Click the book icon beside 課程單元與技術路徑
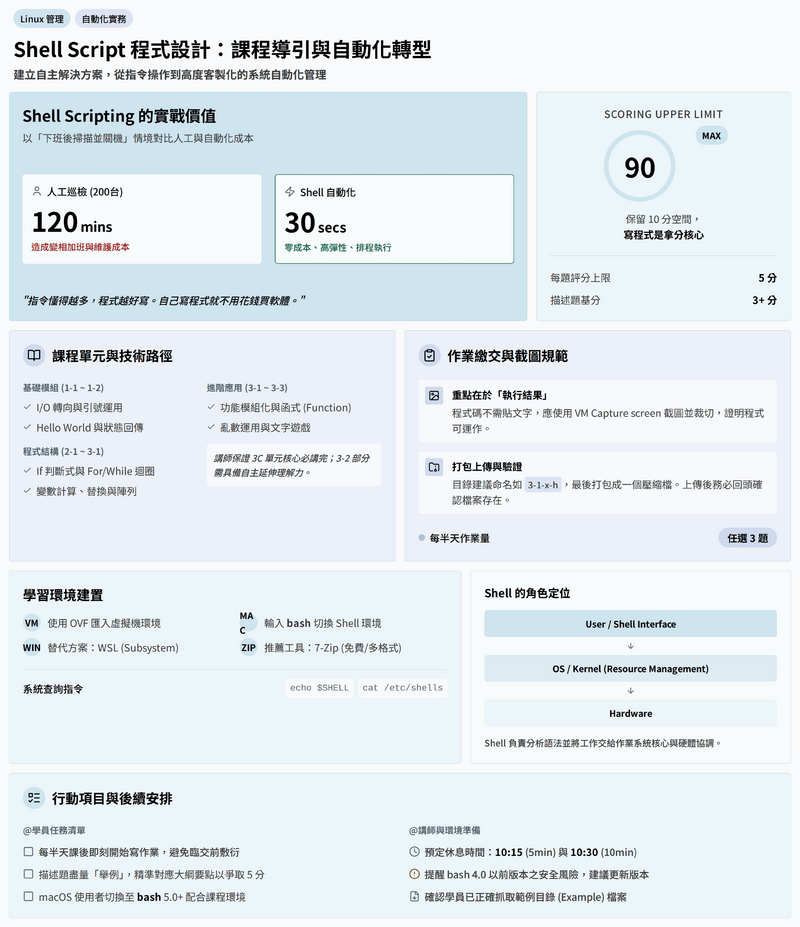 click(34, 355)
